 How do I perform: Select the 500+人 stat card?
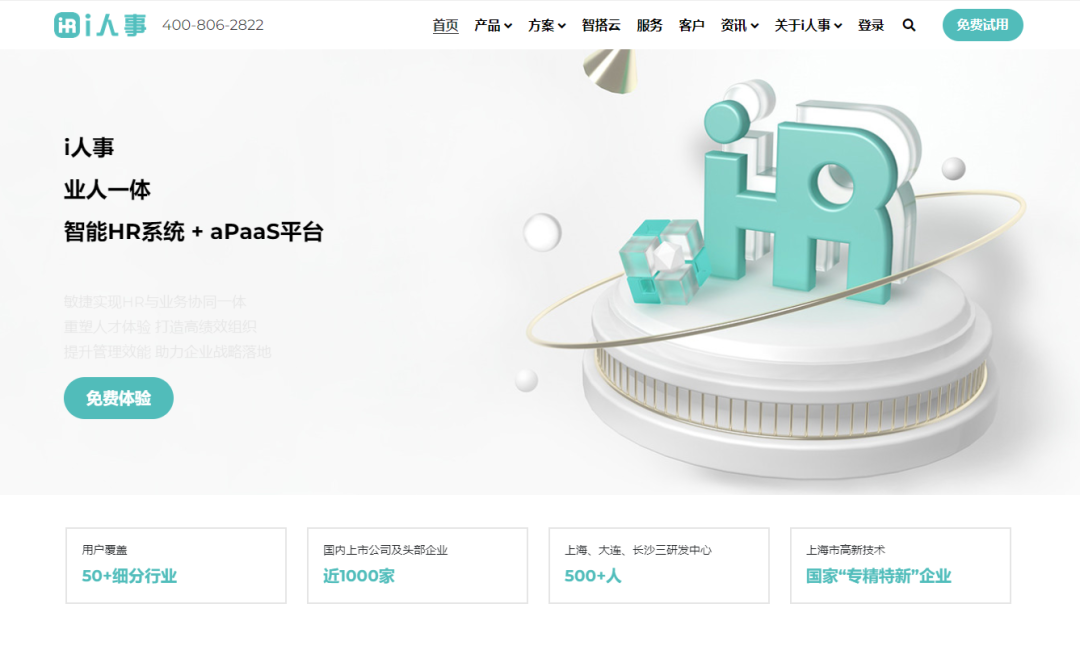pyautogui.click(x=659, y=566)
